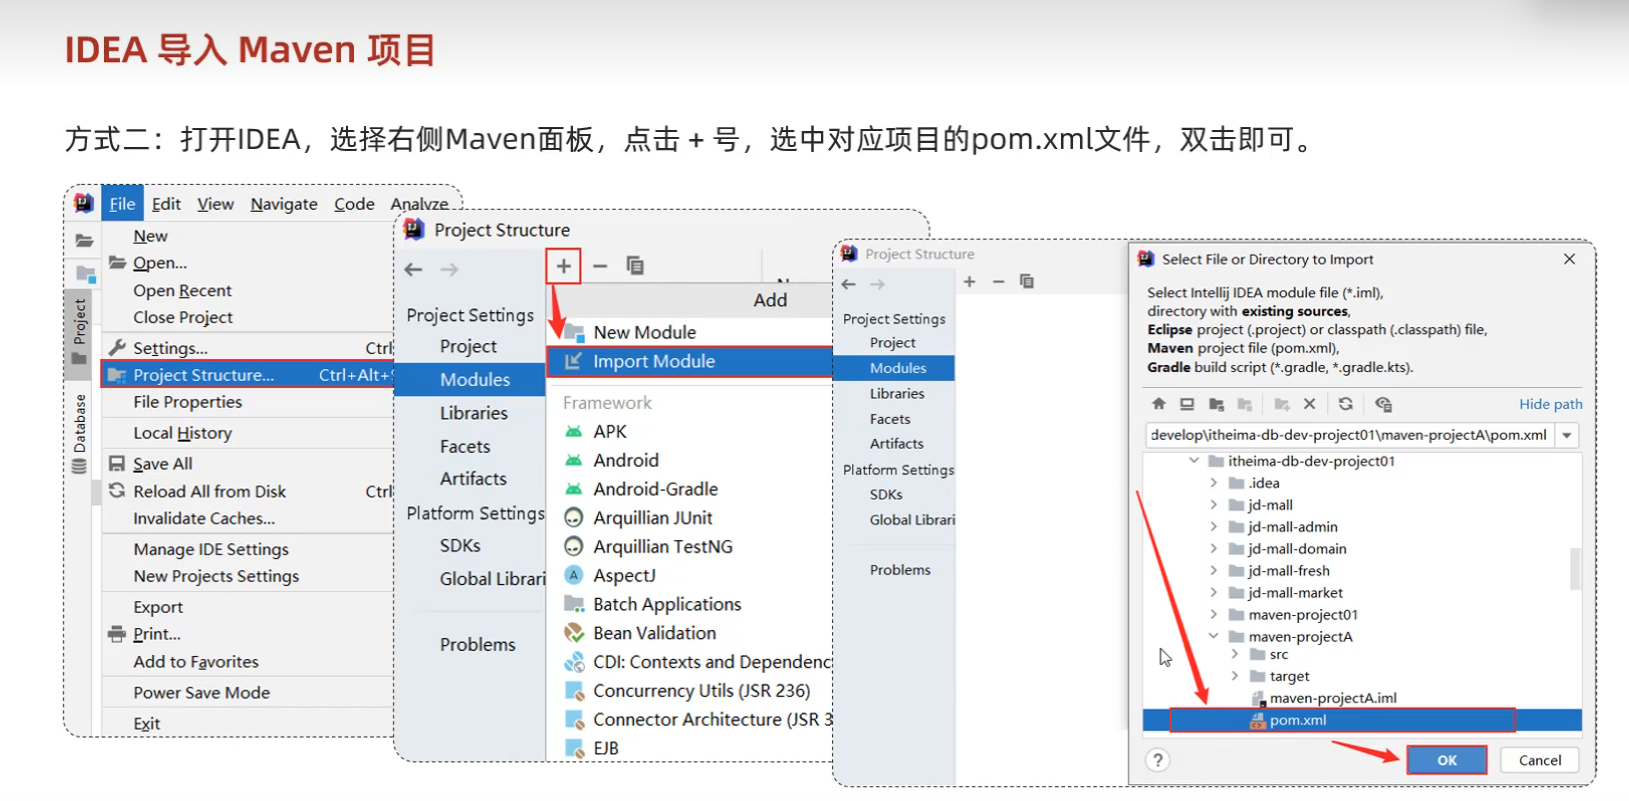The height and width of the screenshot is (801, 1629).
Task: Expand the .idea folder
Action: point(1214,483)
